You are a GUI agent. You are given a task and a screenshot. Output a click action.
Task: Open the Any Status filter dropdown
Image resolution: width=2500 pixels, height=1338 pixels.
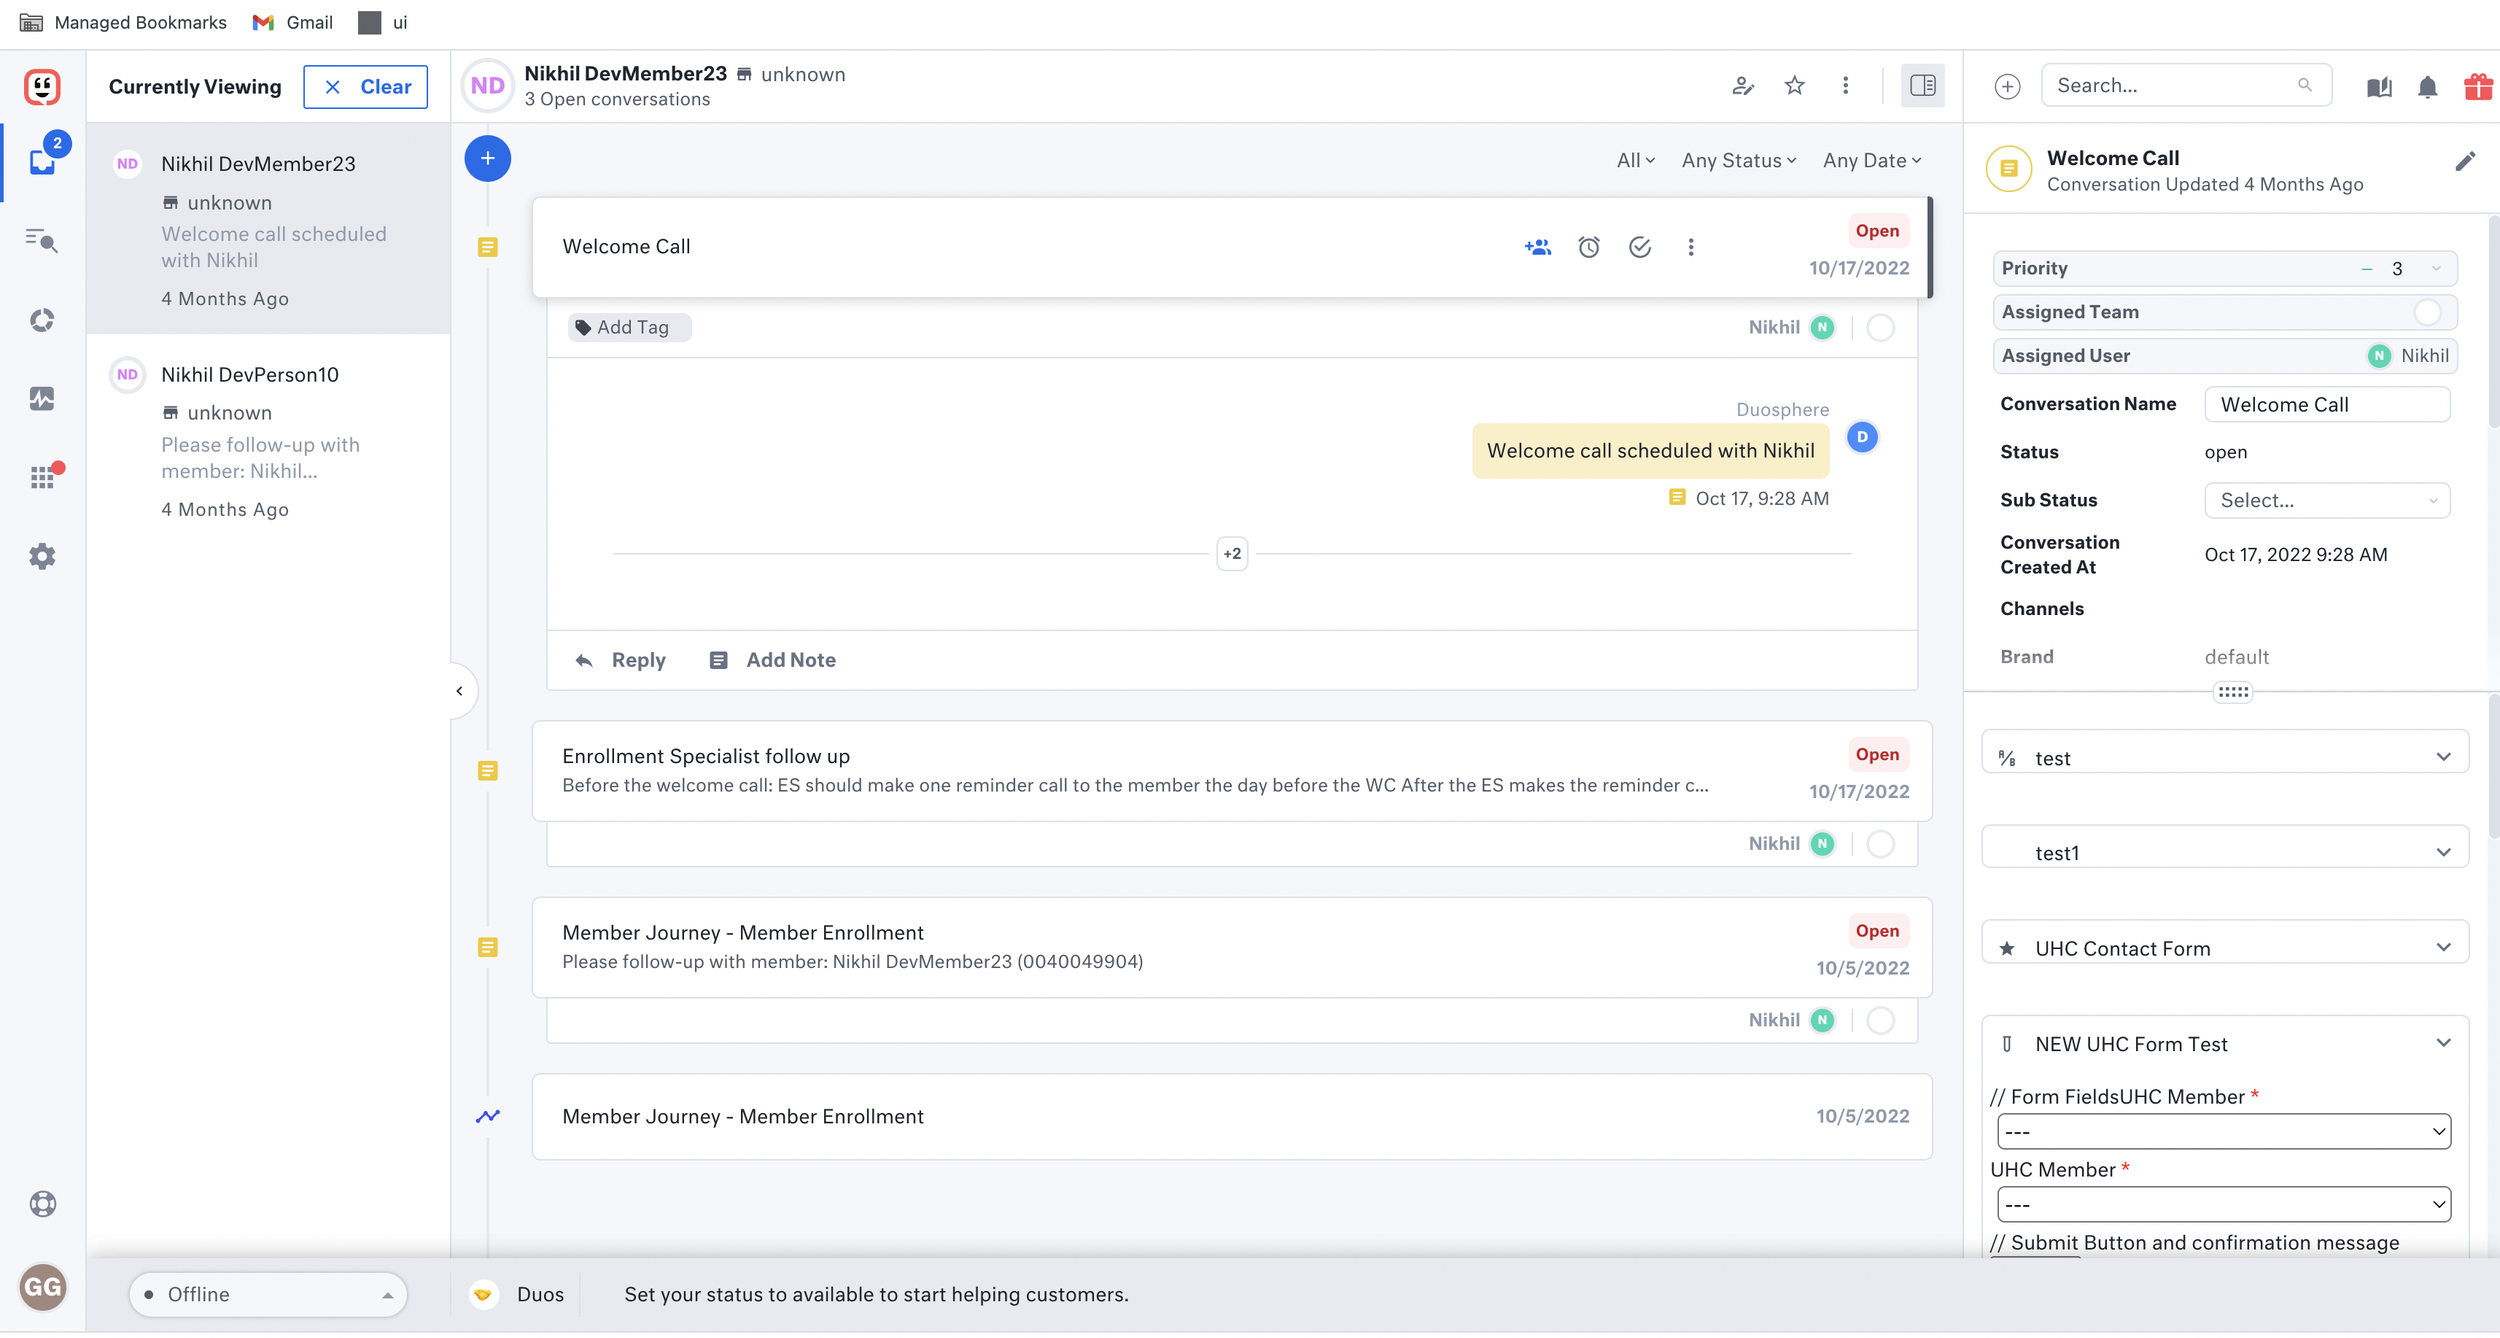(x=1738, y=161)
